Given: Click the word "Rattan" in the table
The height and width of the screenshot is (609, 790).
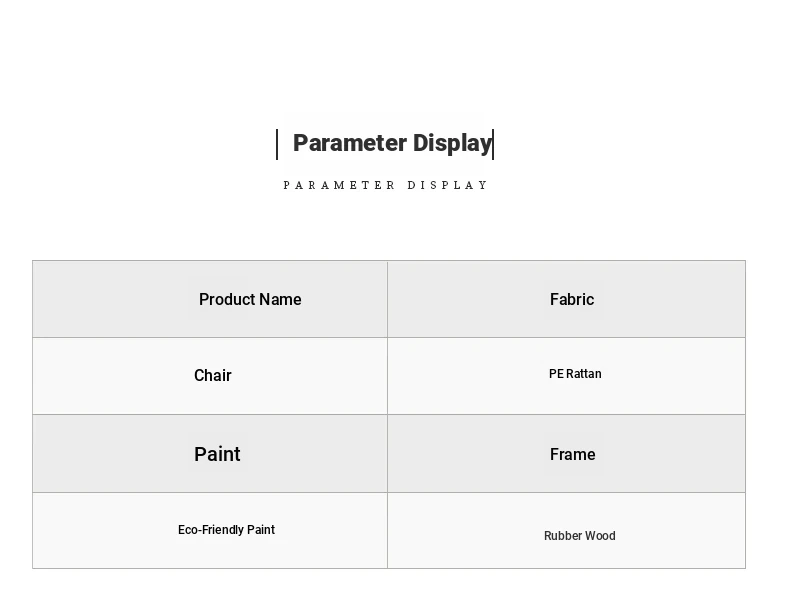Looking at the screenshot, I should pos(585,374).
